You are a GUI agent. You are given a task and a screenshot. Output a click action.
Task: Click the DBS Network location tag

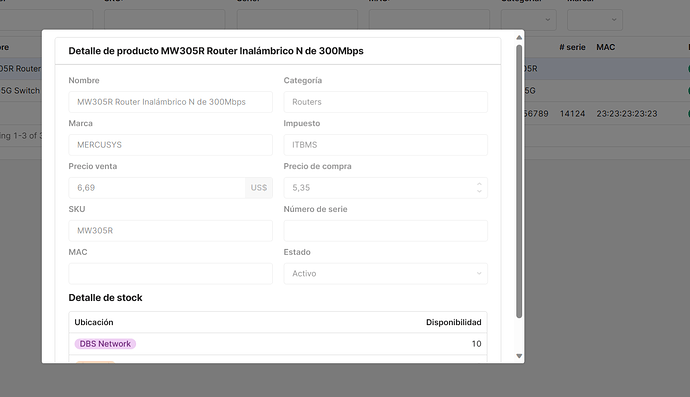tap(105, 344)
